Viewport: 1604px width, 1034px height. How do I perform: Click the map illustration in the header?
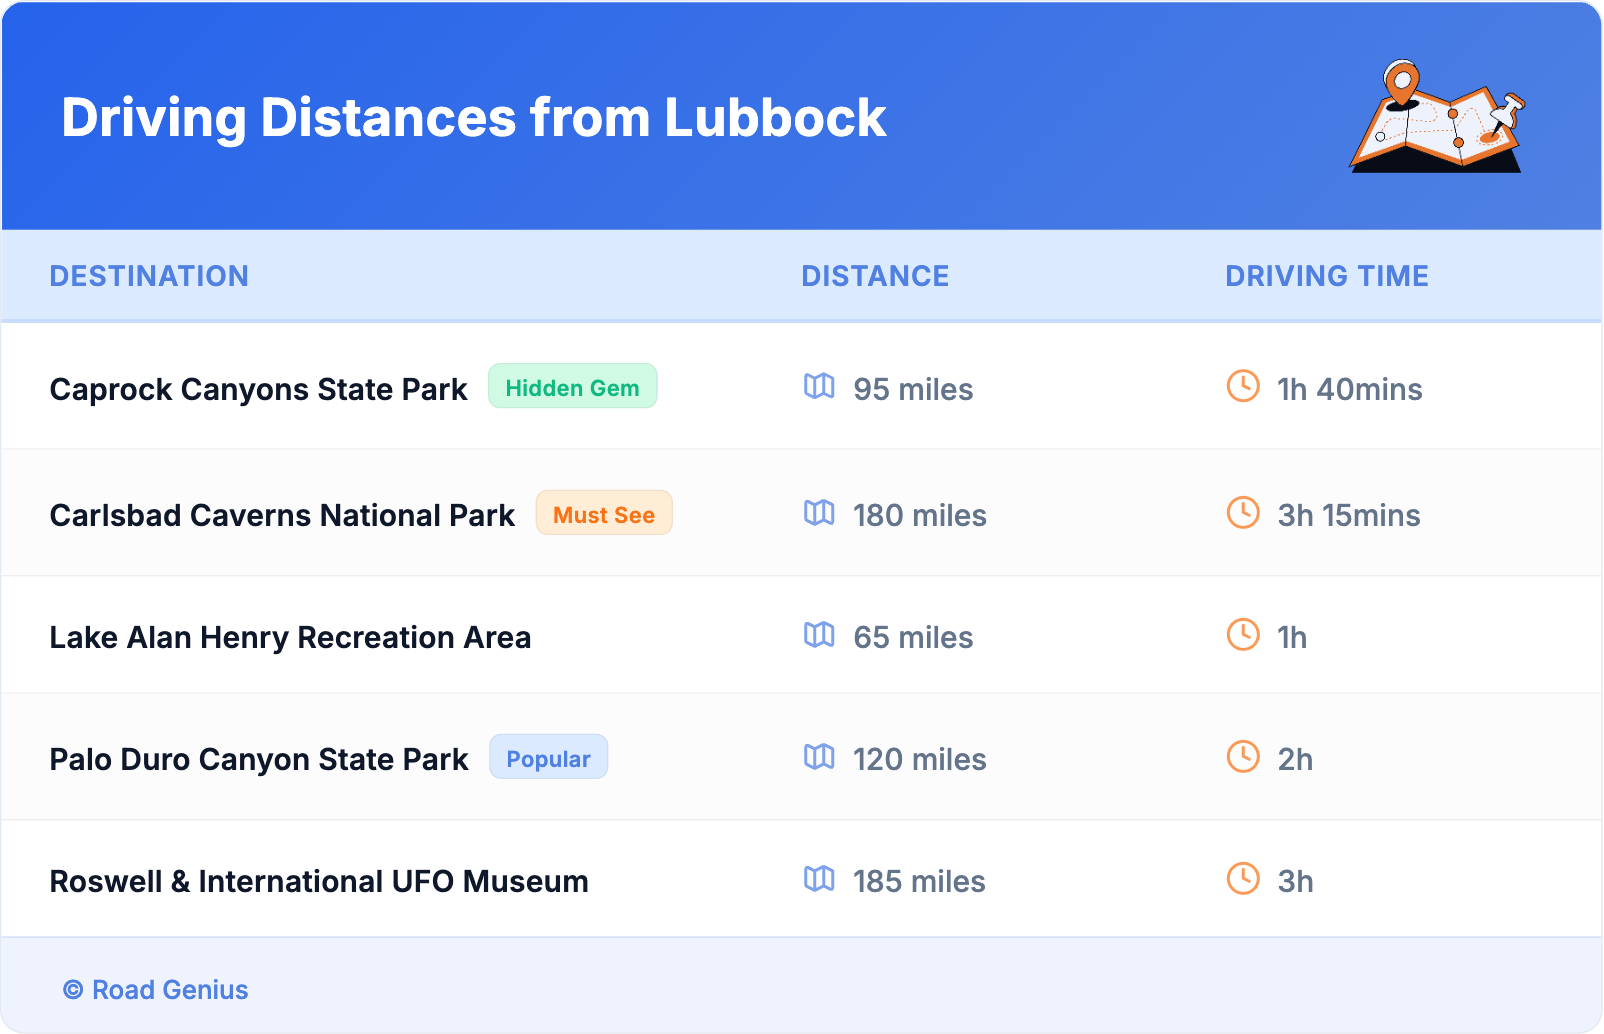point(1437,117)
